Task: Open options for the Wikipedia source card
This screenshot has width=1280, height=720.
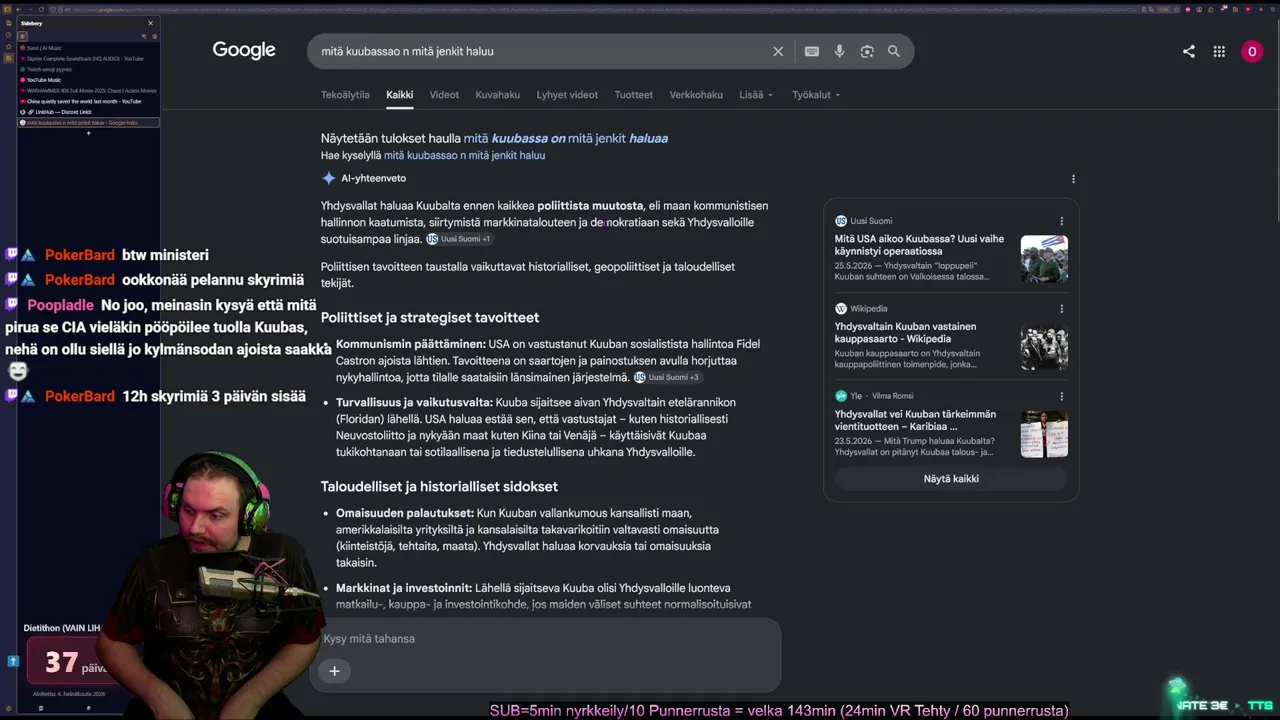Action: [1061, 309]
